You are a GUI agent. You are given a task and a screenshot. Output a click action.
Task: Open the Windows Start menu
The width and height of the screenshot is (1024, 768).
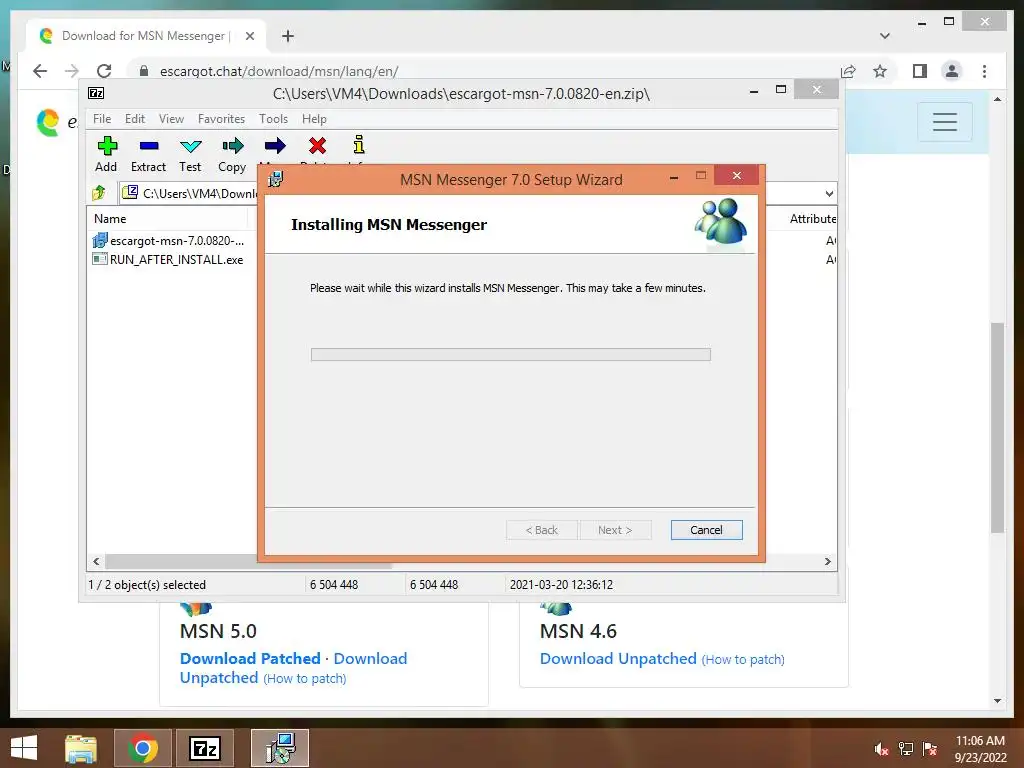coord(24,748)
